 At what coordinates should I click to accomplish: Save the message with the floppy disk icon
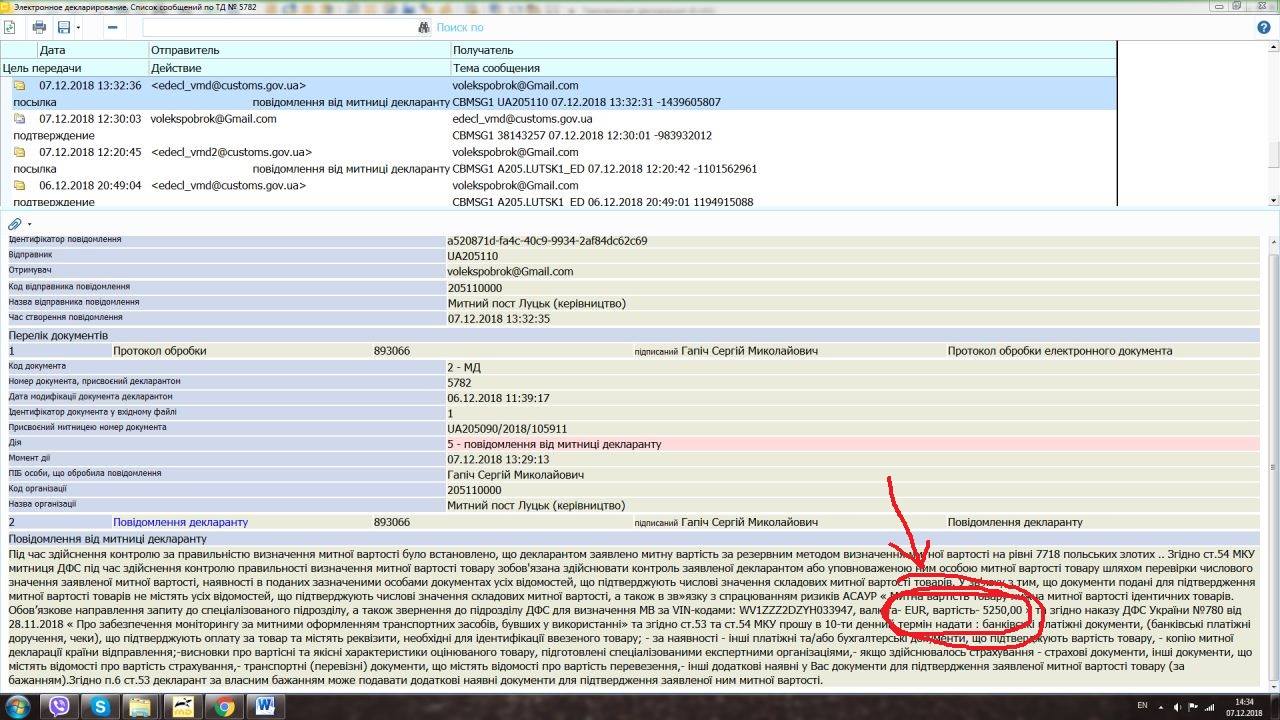(64, 27)
